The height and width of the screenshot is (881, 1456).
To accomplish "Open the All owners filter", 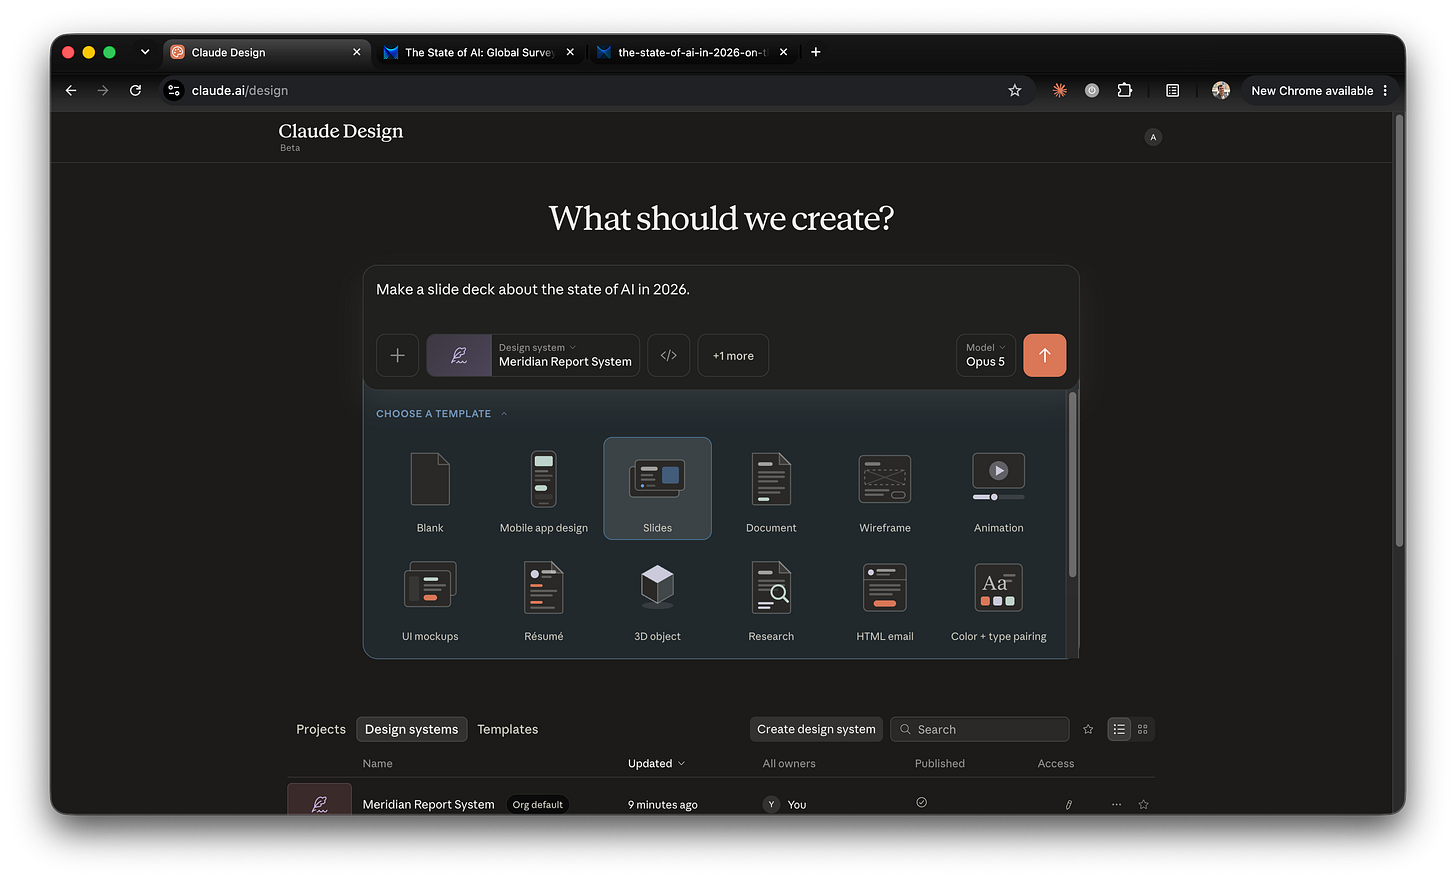I will pos(789,763).
